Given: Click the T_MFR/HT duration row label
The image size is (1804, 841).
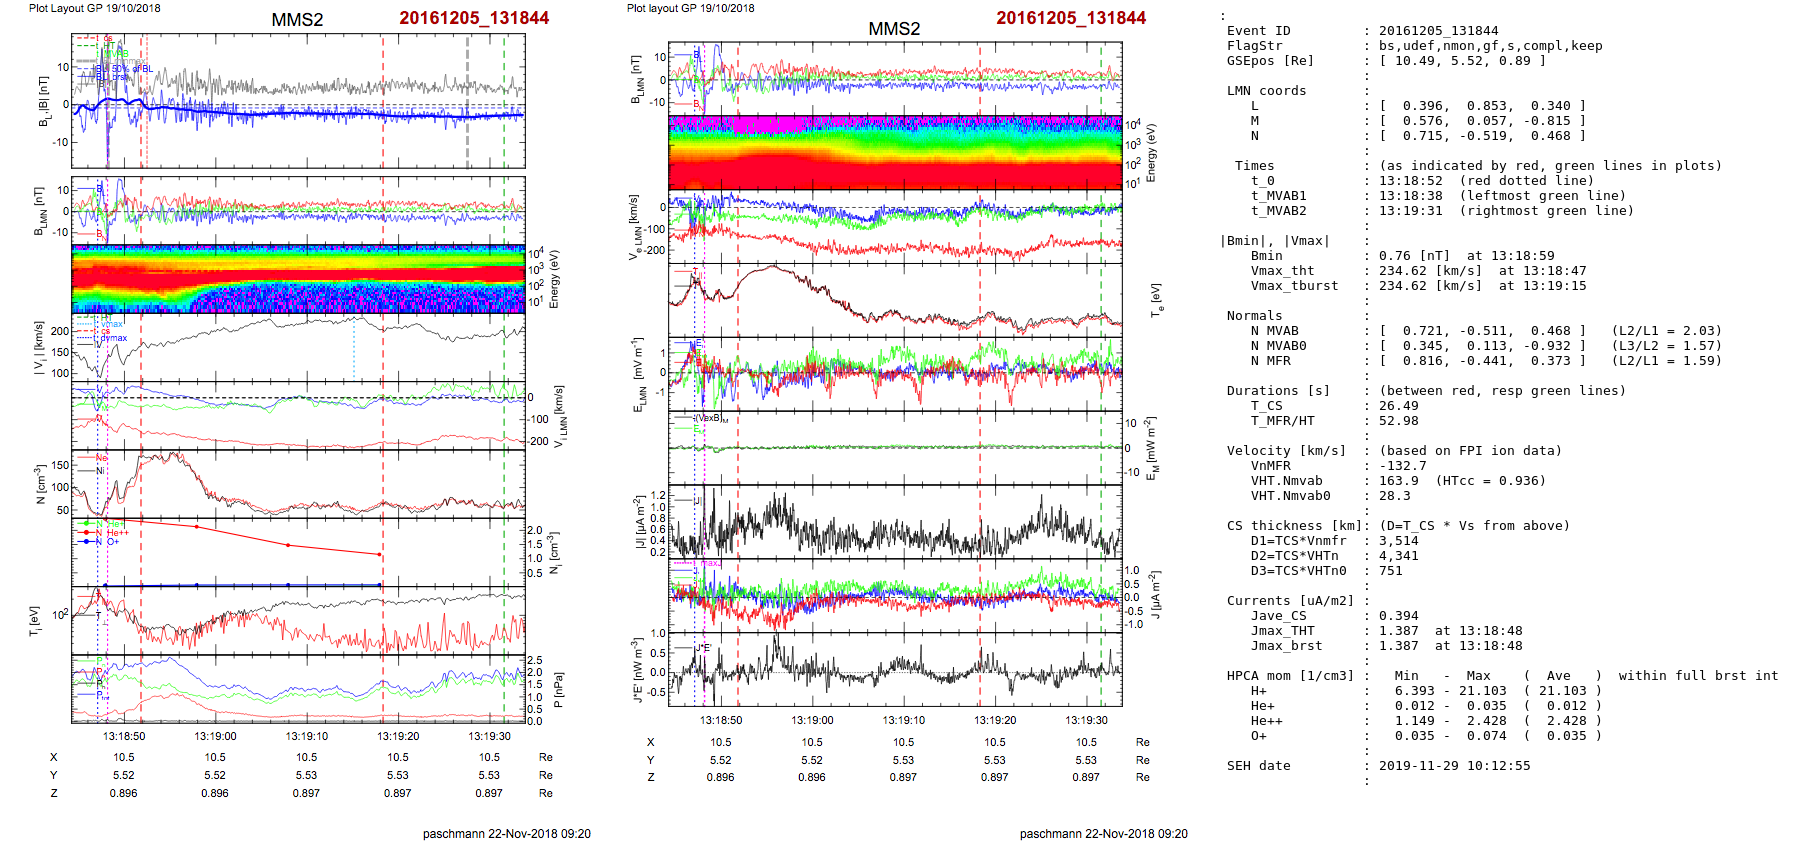Looking at the screenshot, I should (1282, 421).
